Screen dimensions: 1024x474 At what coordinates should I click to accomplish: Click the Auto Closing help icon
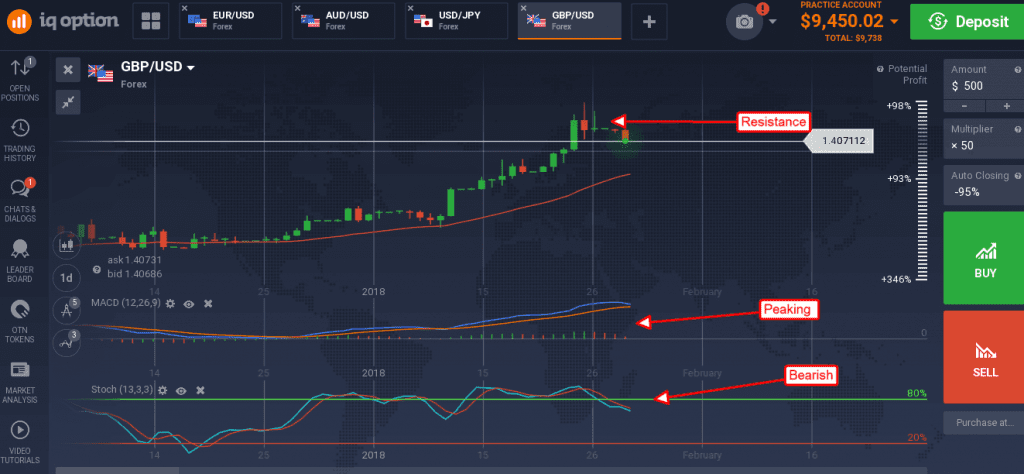(x=1017, y=176)
